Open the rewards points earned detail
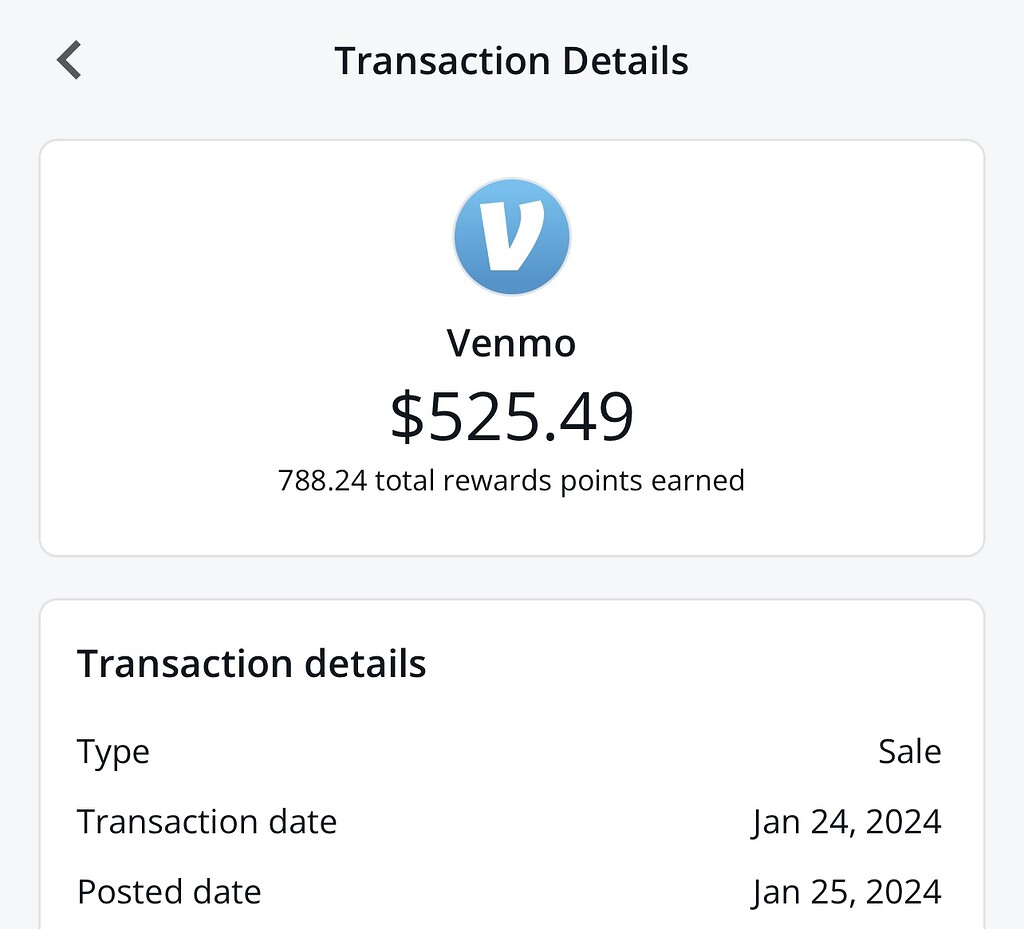1024x929 pixels. click(511, 480)
